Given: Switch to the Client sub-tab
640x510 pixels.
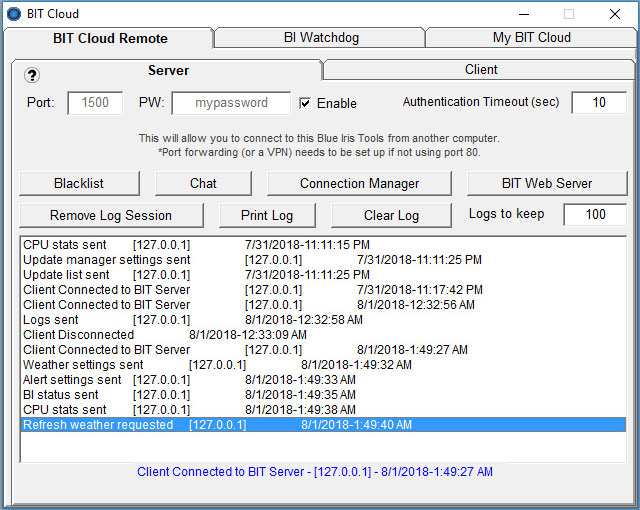Looking at the screenshot, I should 480,70.
